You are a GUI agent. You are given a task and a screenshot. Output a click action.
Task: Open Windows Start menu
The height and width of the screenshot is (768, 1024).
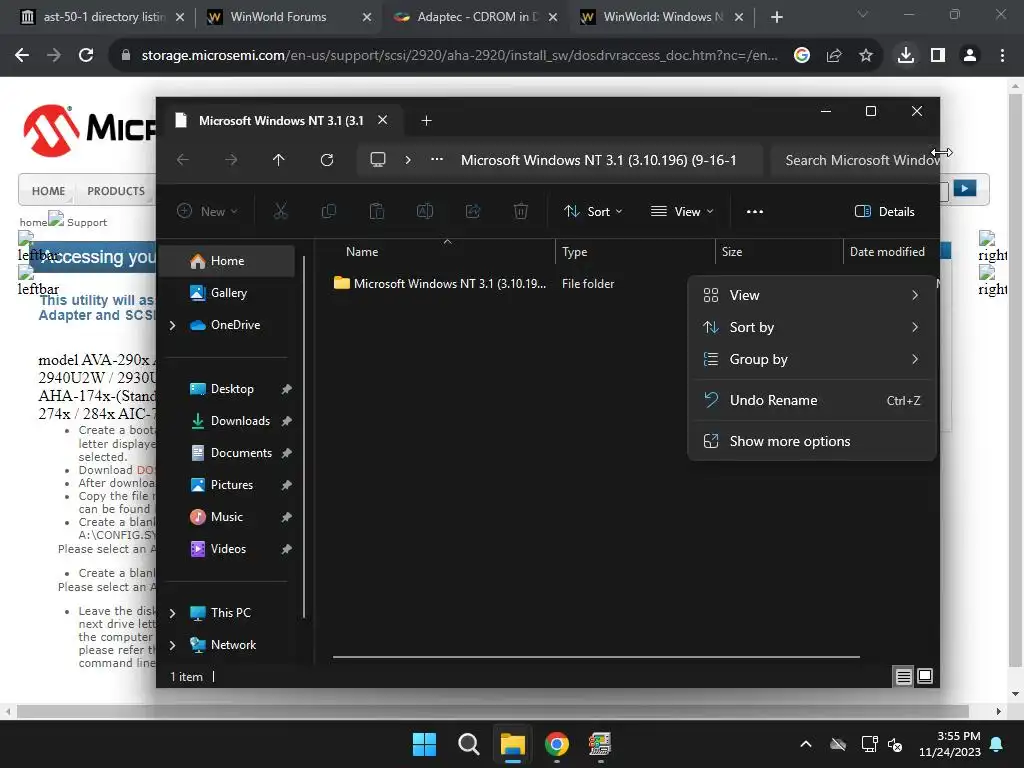tap(424, 744)
